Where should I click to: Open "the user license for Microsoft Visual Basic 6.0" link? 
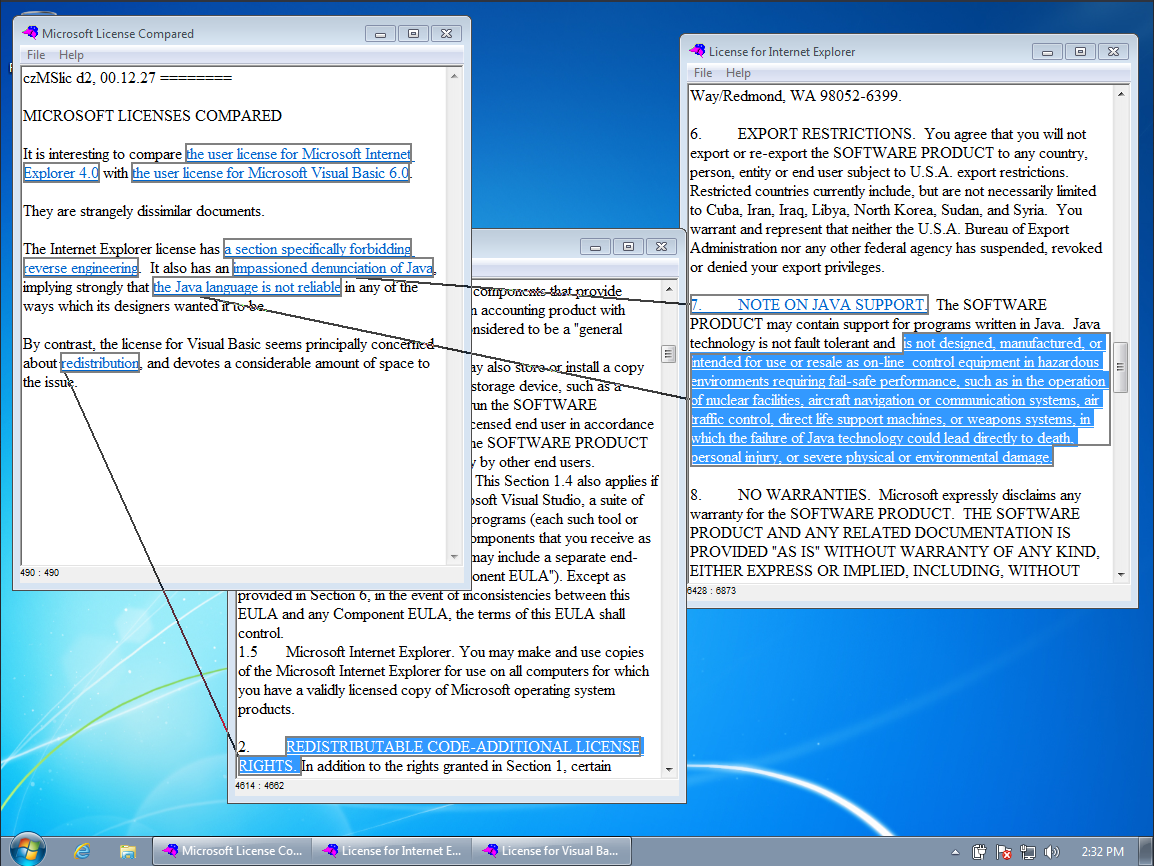pos(270,173)
